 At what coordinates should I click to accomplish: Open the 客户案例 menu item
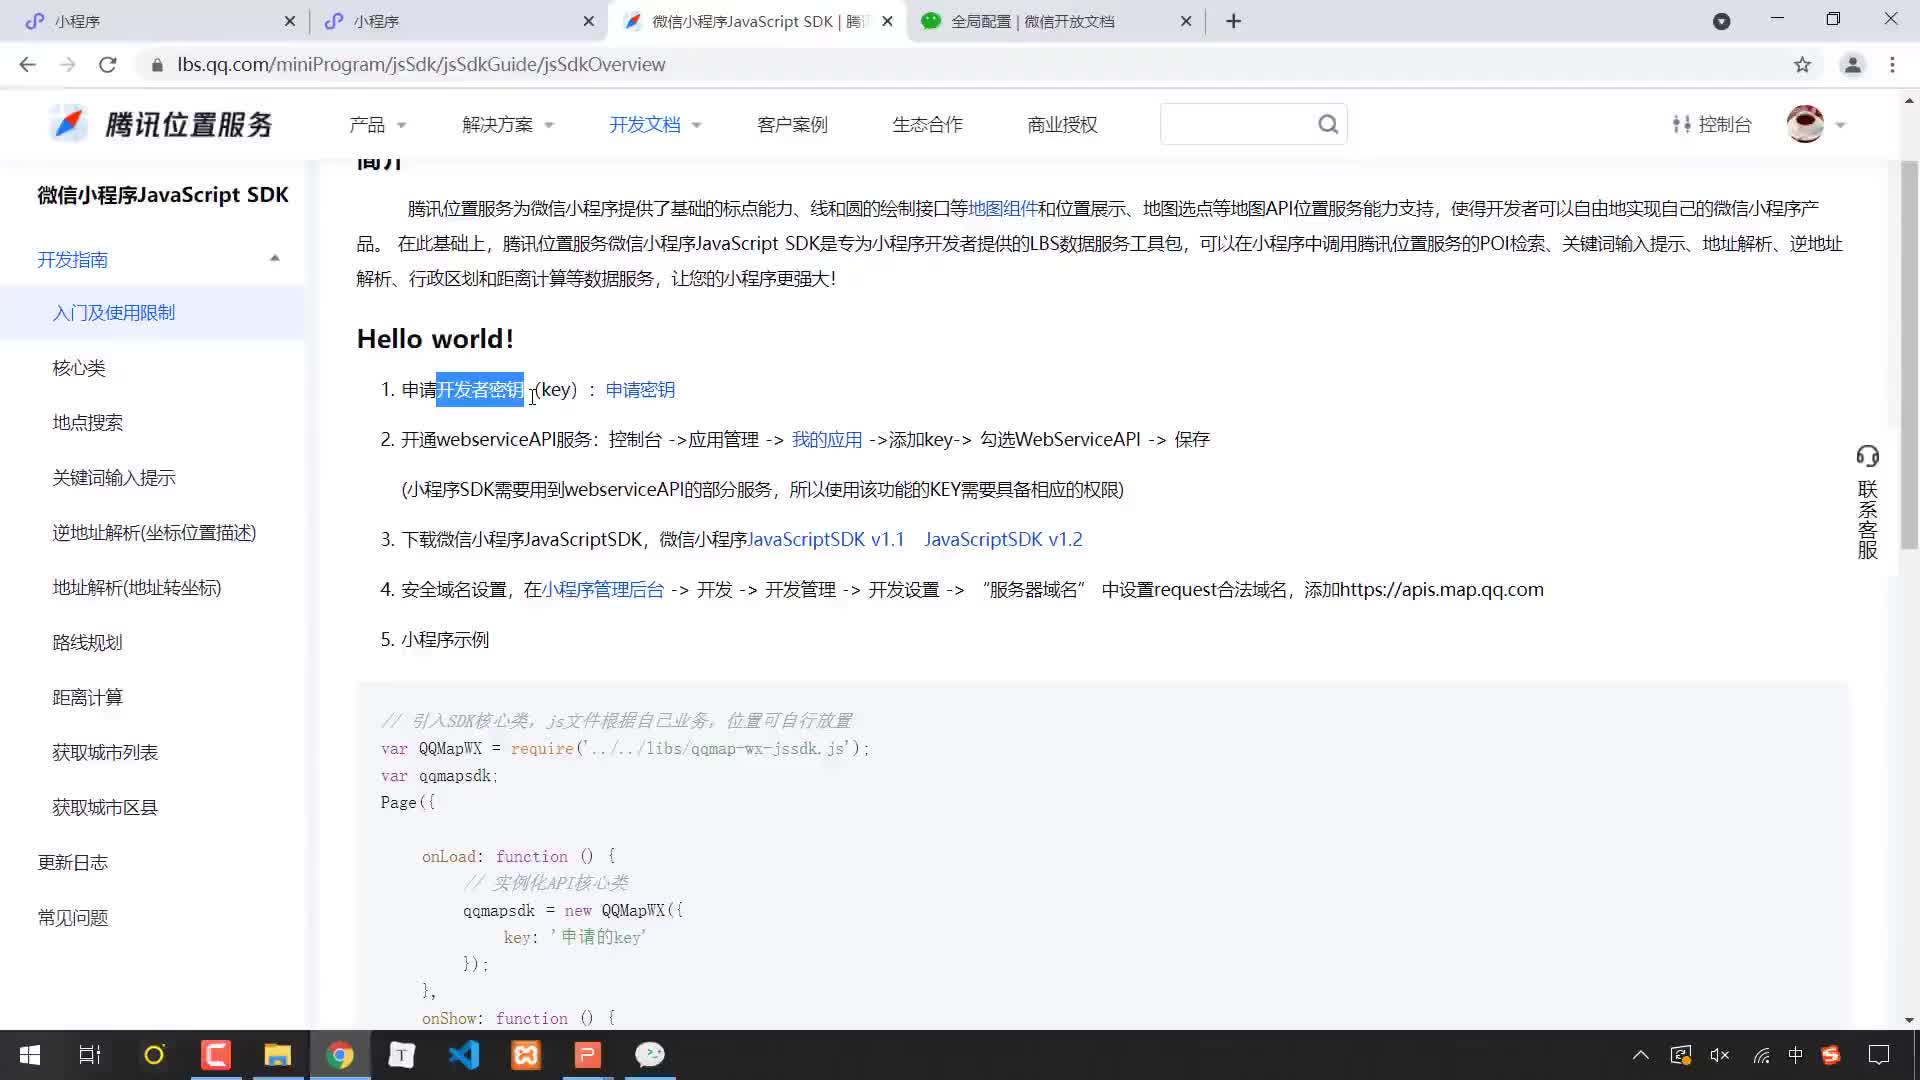[x=792, y=125]
